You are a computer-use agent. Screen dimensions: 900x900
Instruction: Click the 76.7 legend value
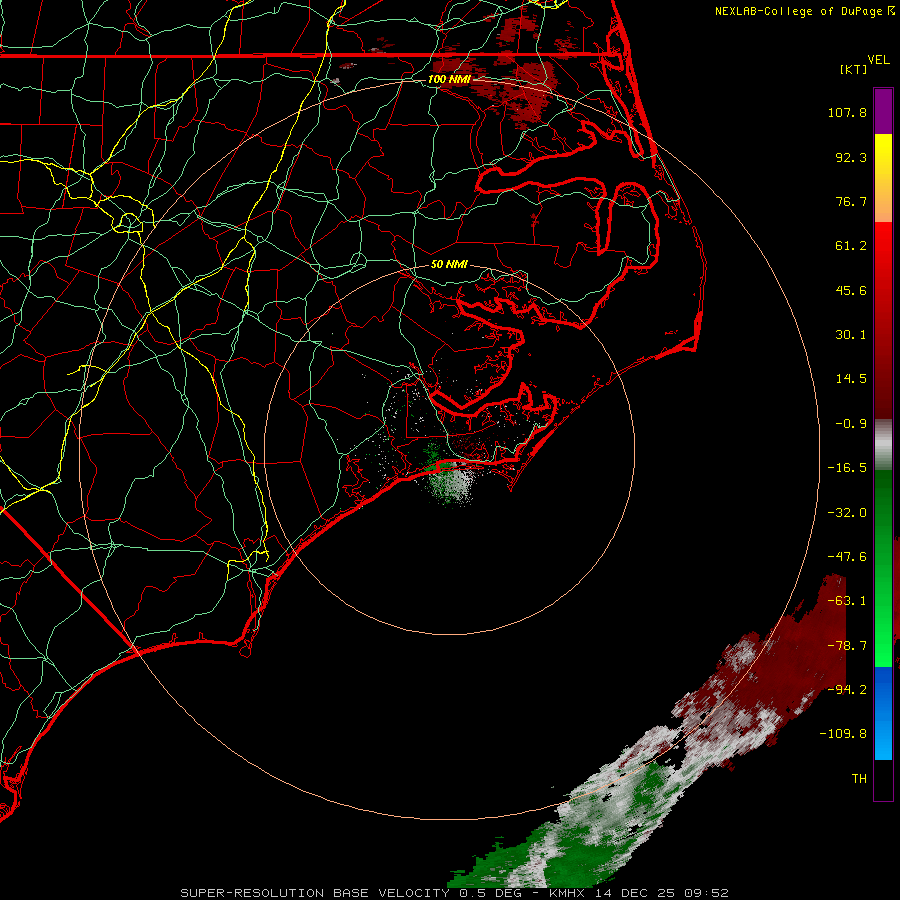[x=851, y=201]
